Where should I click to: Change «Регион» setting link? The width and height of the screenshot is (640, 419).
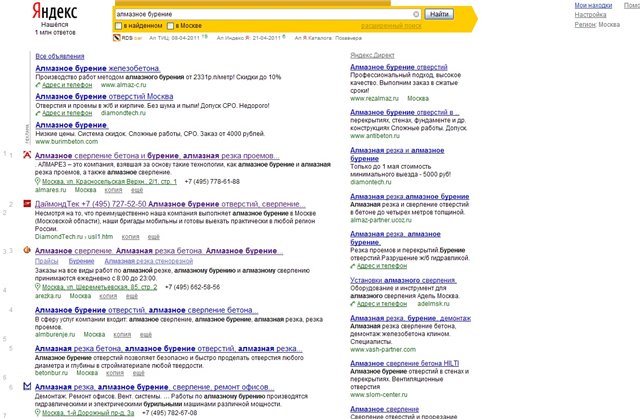584,24
